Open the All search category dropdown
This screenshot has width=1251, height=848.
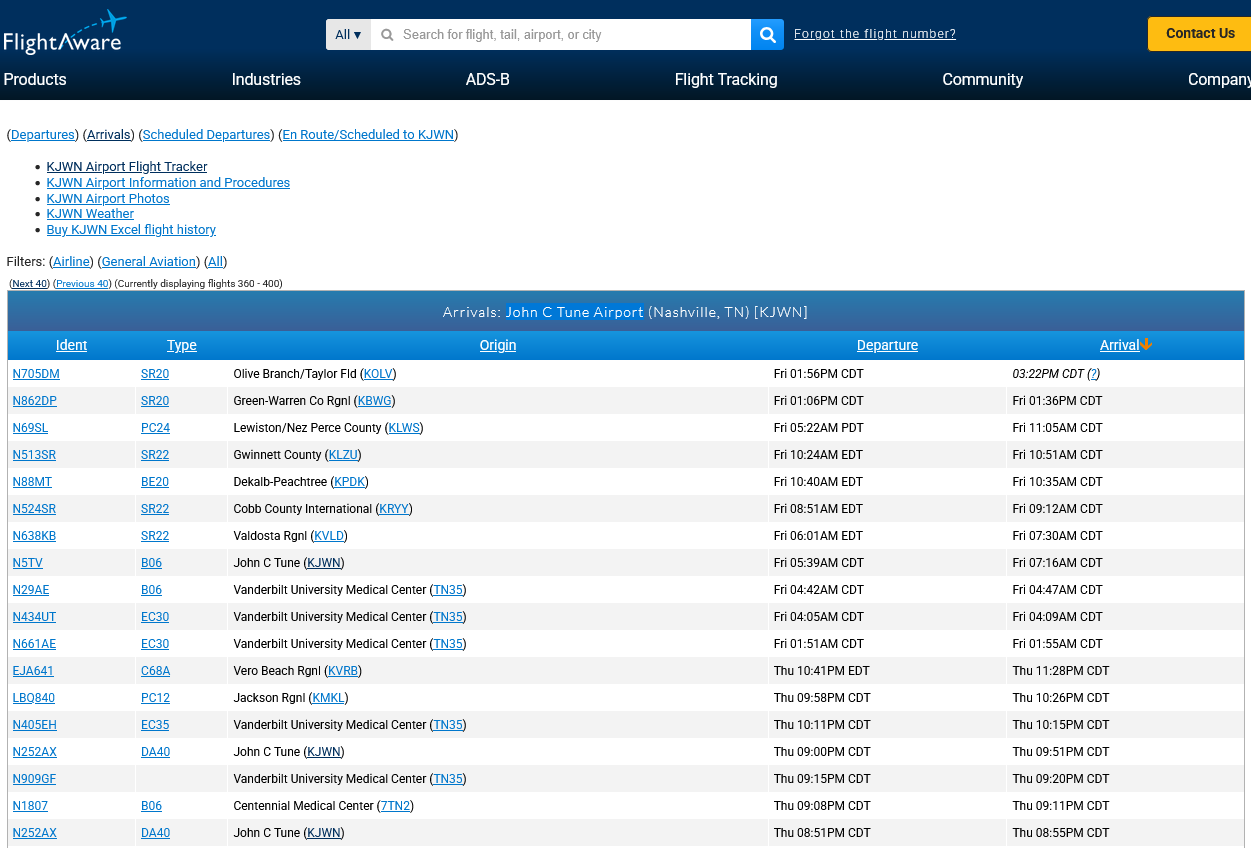(x=348, y=35)
